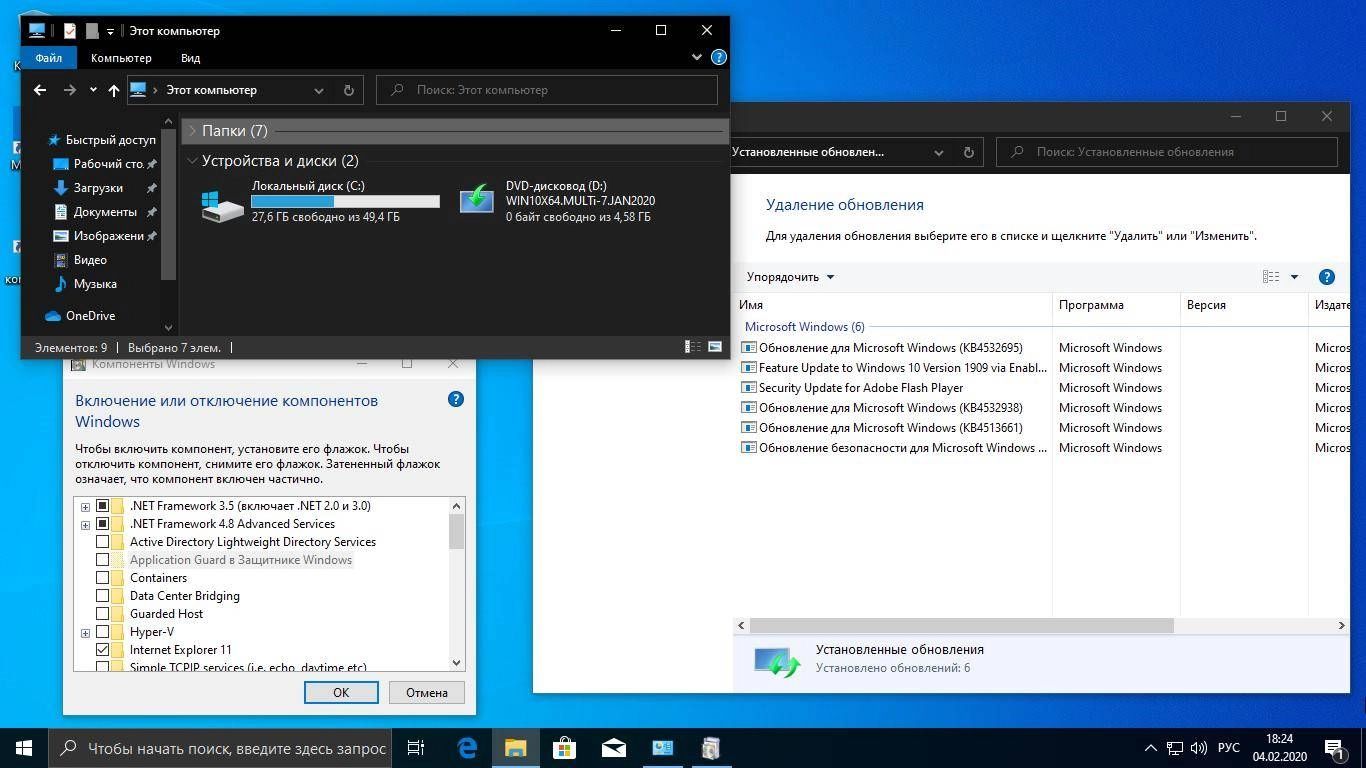Open help in the This PC window

[718, 57]
